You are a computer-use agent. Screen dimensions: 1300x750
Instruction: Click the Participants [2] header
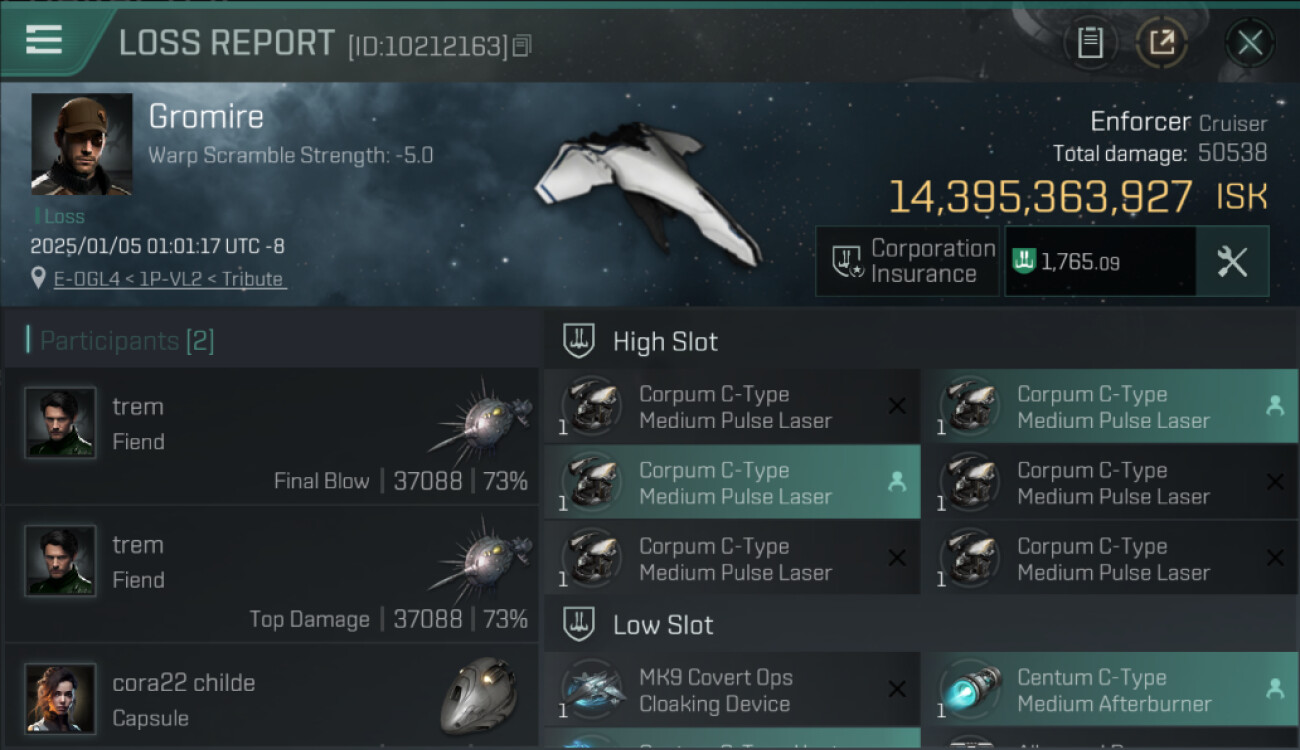(x=126, y=341)
